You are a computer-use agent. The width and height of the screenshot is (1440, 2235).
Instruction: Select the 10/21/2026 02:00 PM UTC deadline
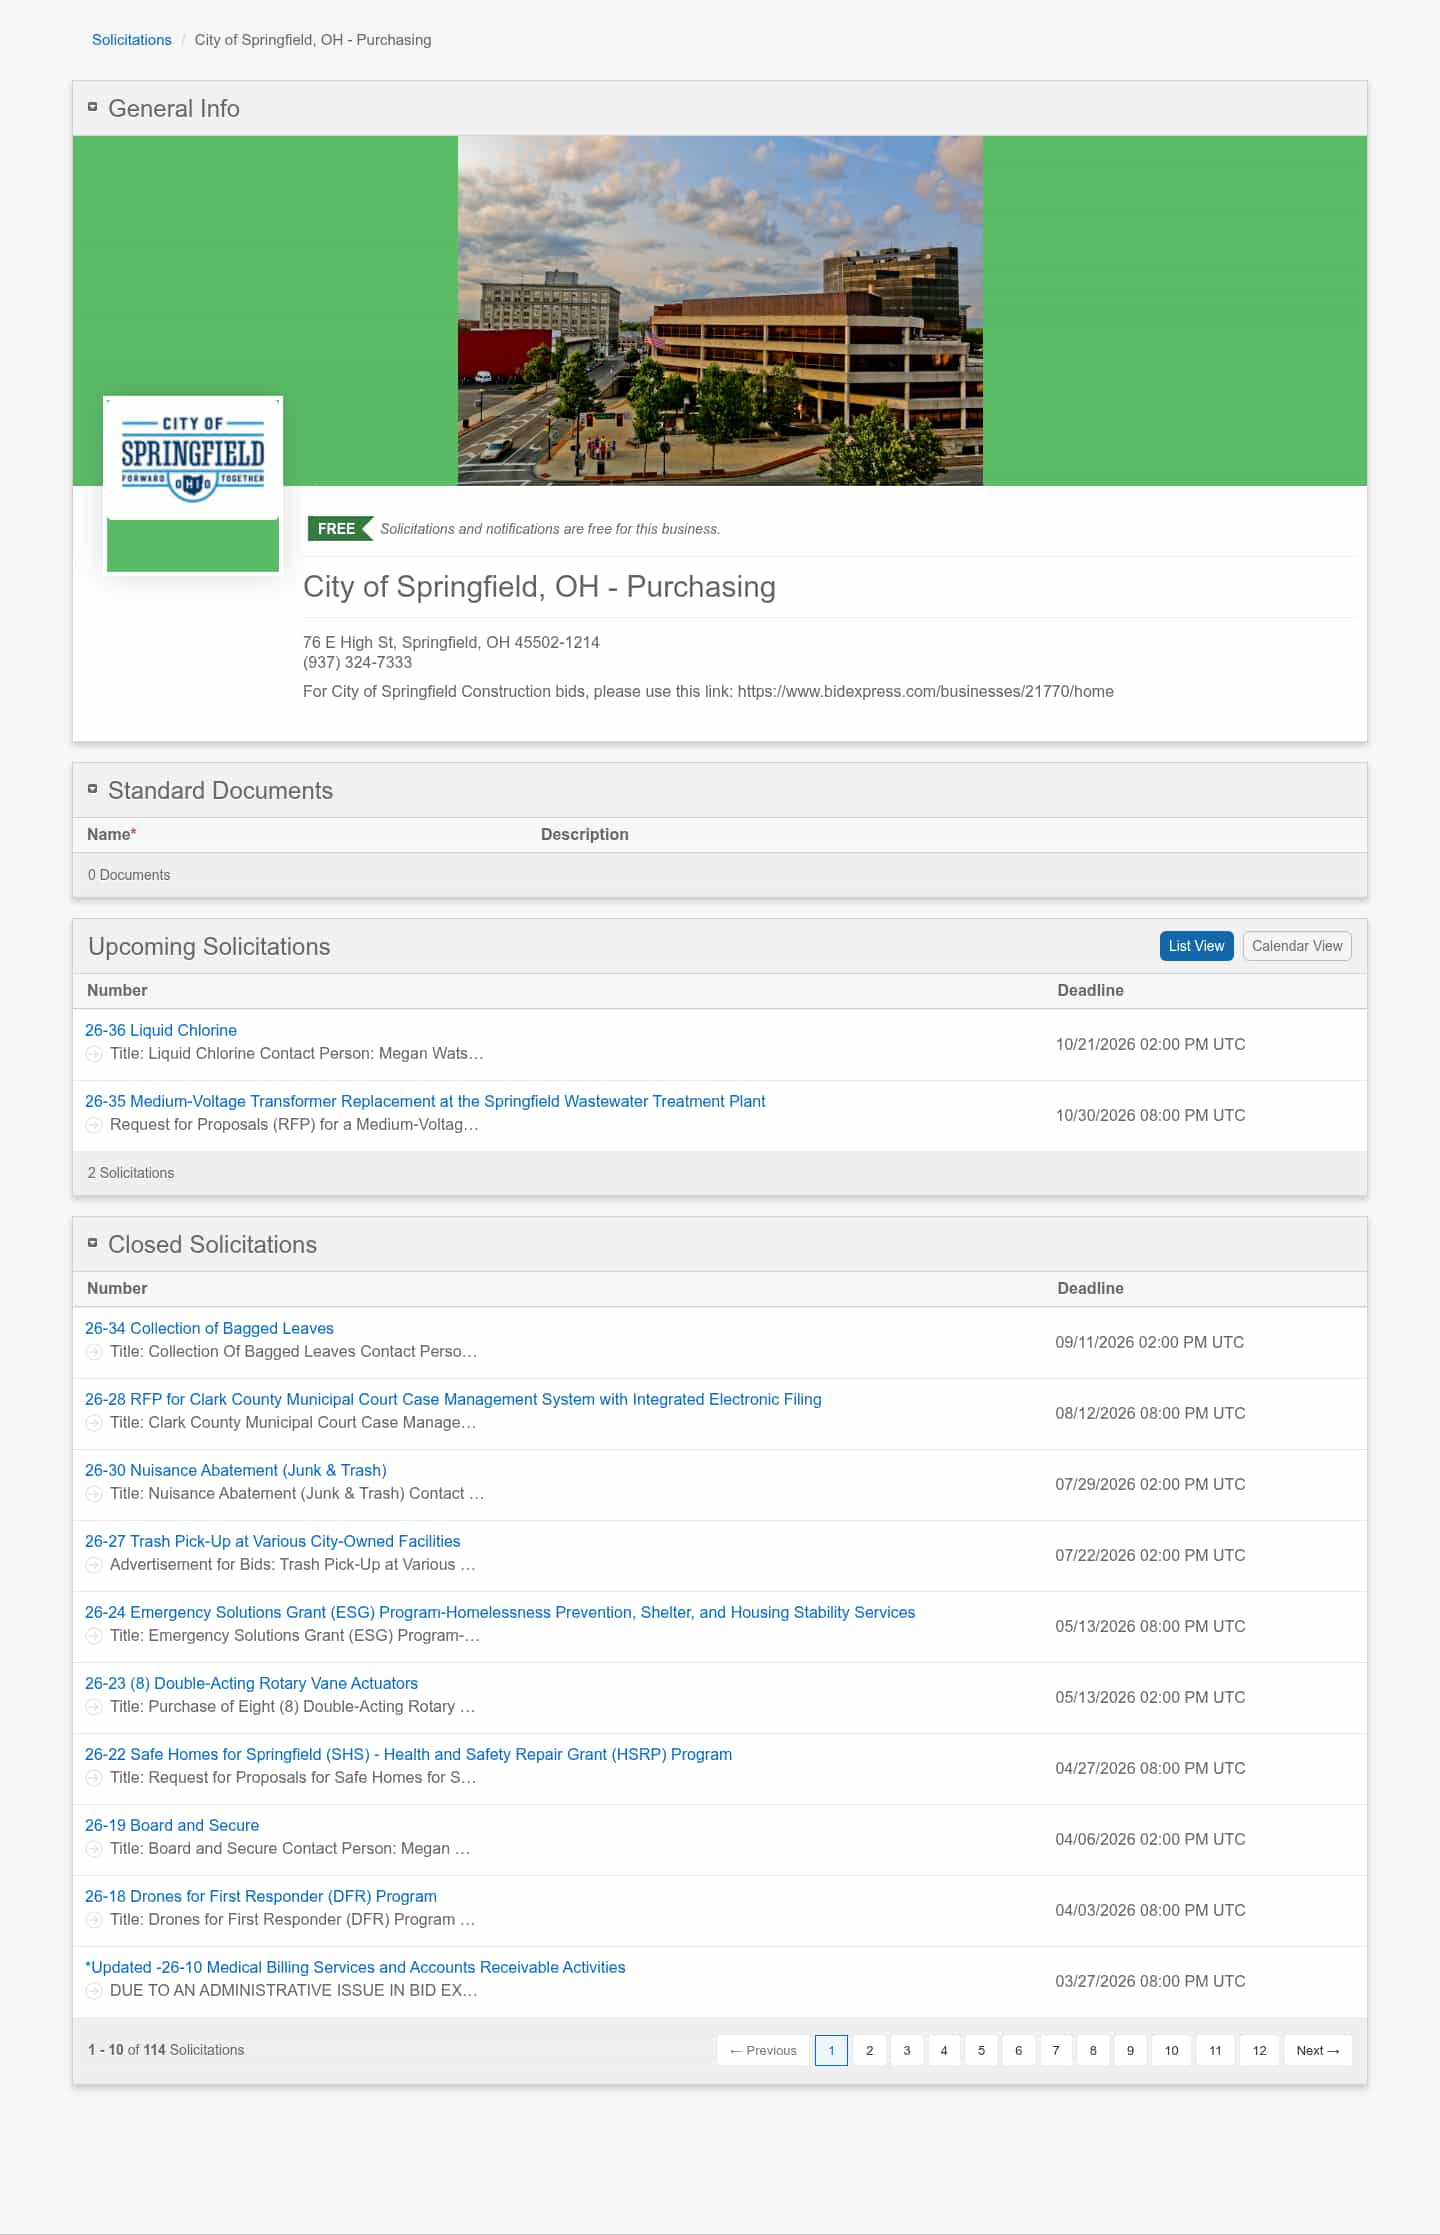click(x=1150, y=1044)
